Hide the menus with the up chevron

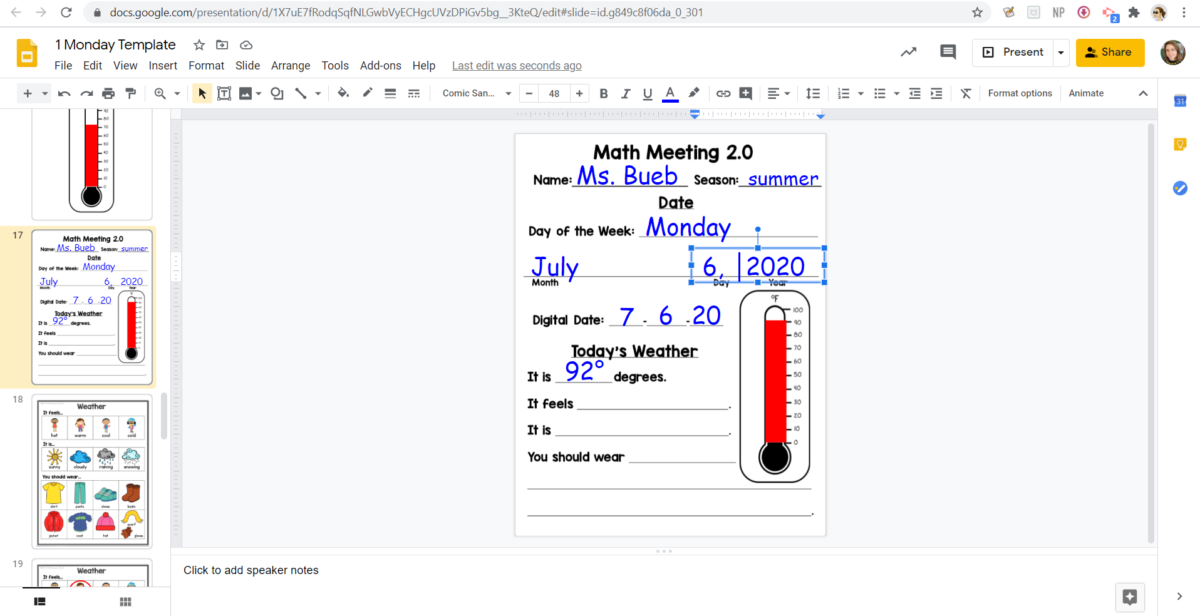pyautogui.click(x=1143, y=93)
